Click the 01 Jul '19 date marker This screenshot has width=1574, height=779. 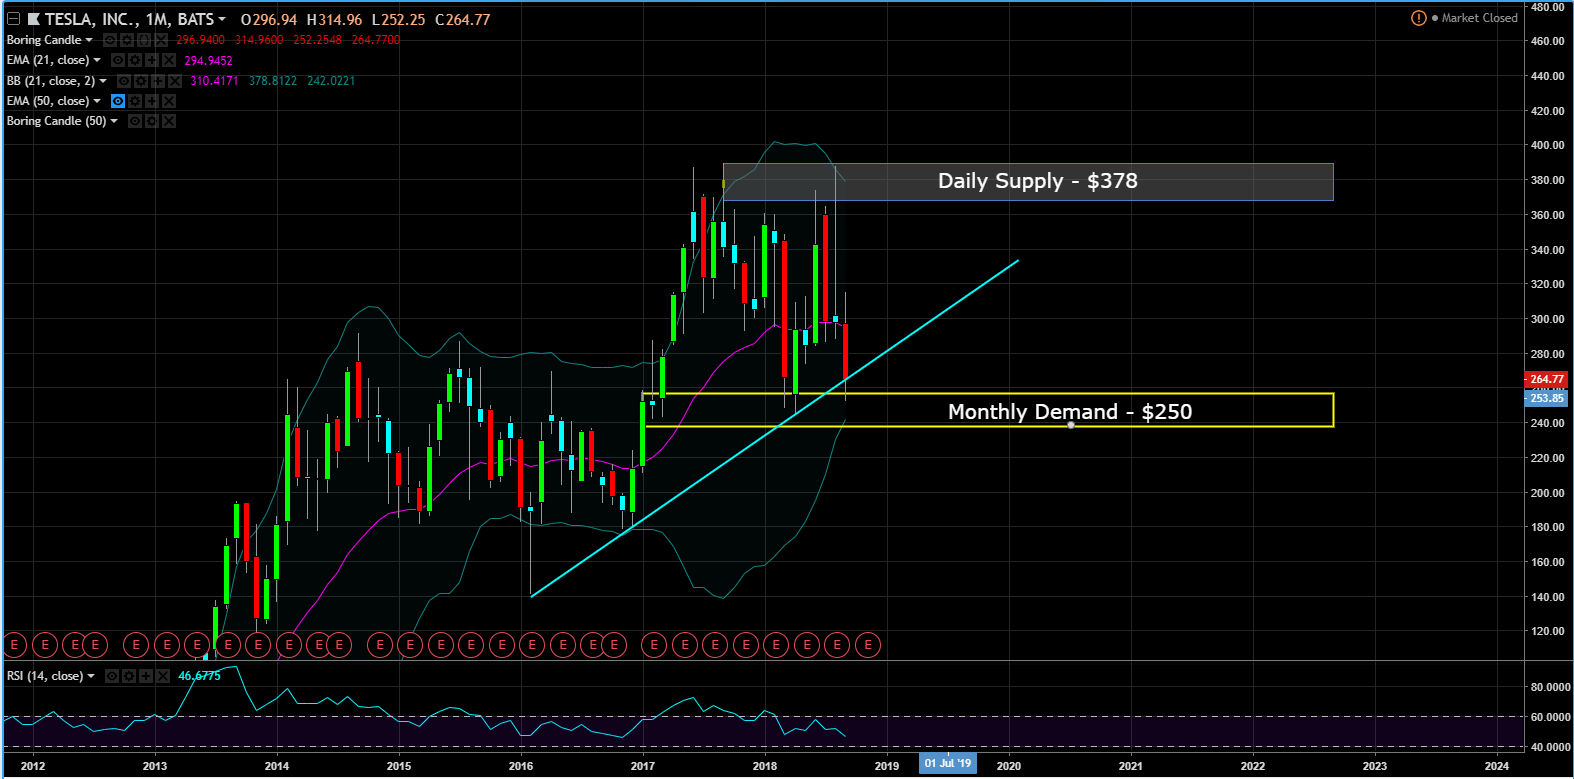click(x=947, y=764)
